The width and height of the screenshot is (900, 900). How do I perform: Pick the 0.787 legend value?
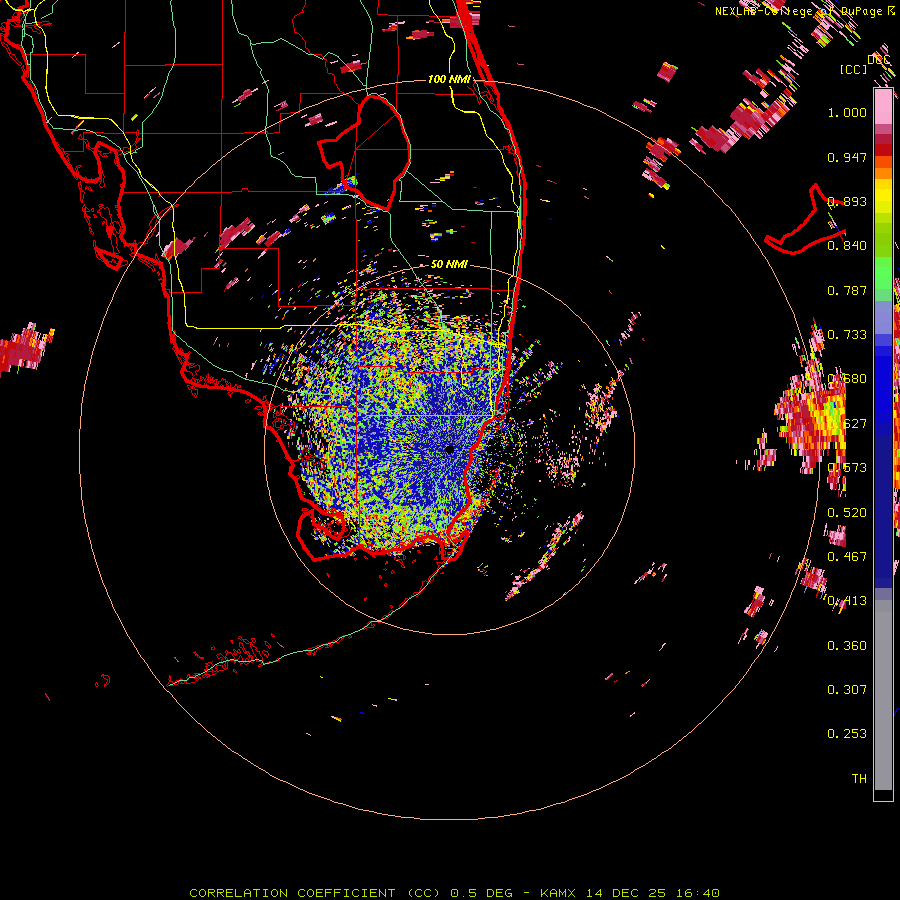847,290
